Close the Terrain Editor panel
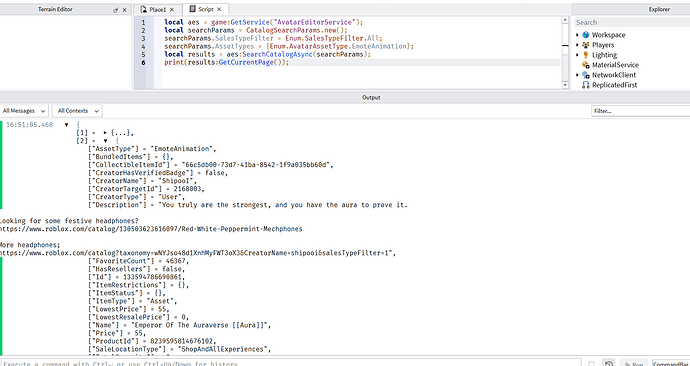The height and width of the screenshot is (366, 690). 125,10
